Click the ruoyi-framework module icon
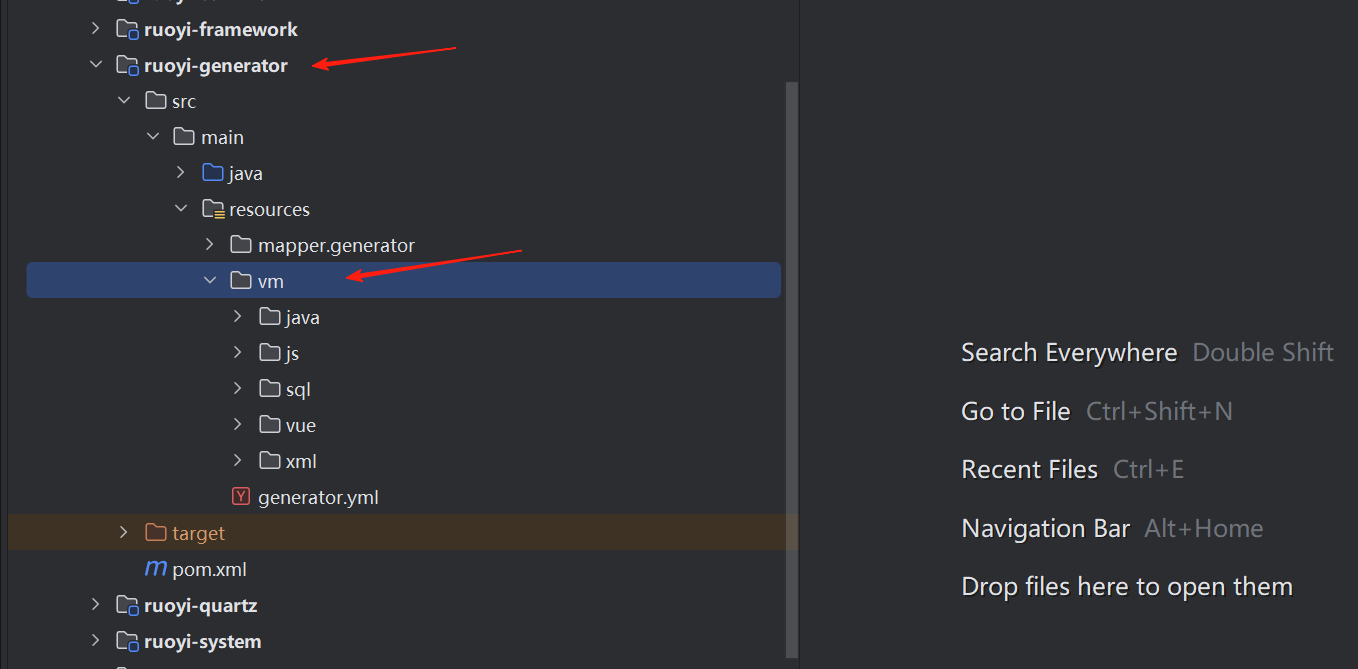The width and height of the screenshot is (1358, 669). pyautogui.click(x=127, y=30)
